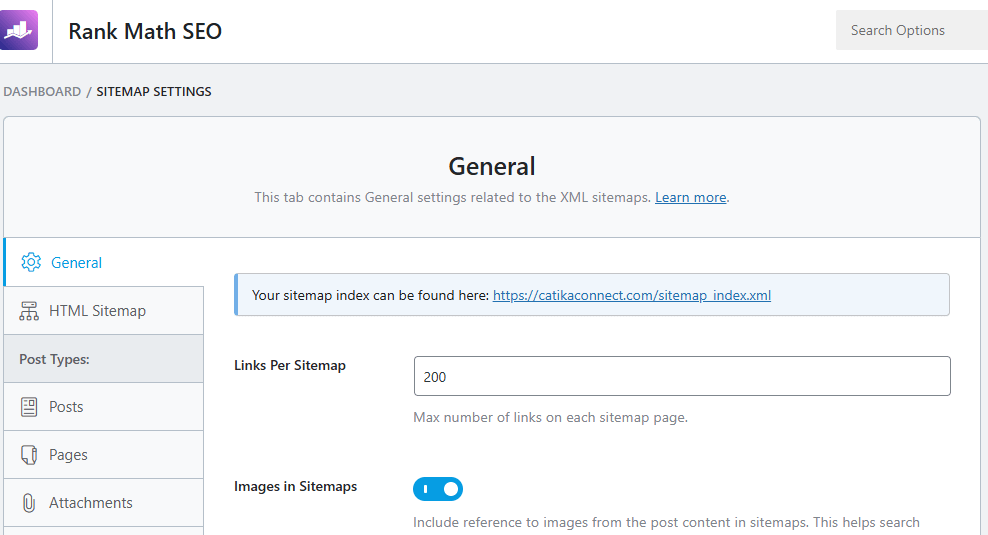Click the Rank Math SEO title
Image resolution: width=988 pixels, height=535 pixels.
145,31
